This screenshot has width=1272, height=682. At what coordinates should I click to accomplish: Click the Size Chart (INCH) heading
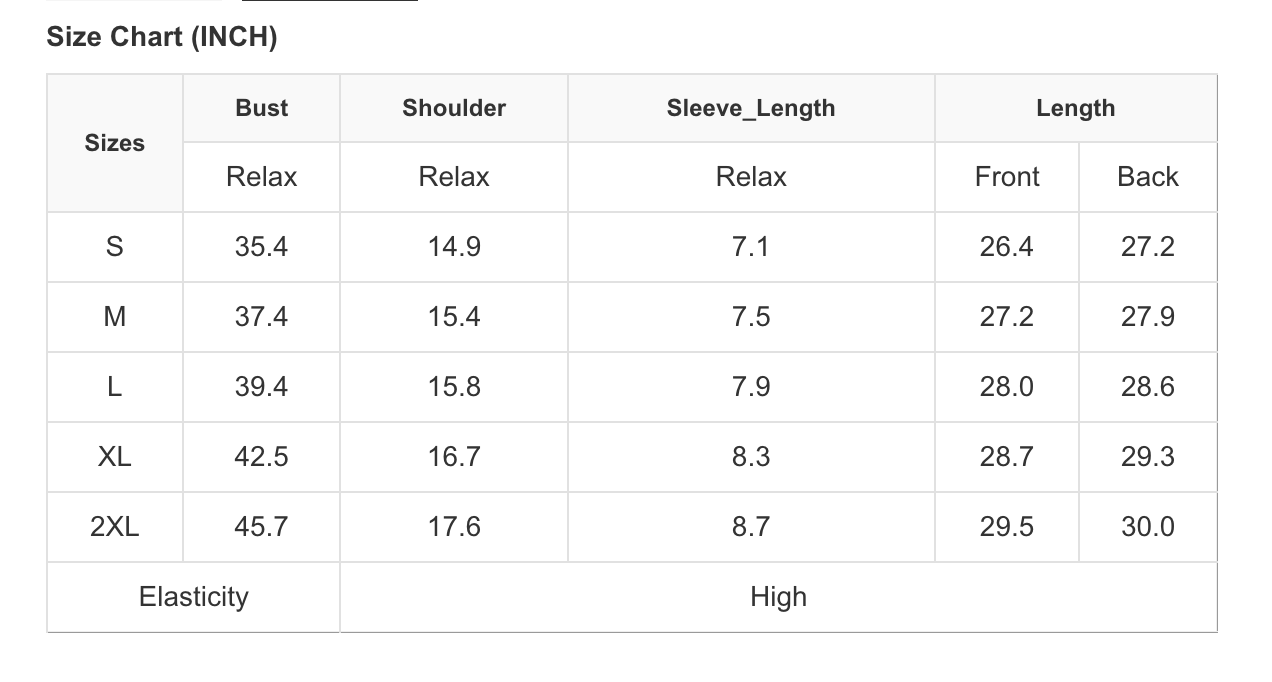(162, 37)
